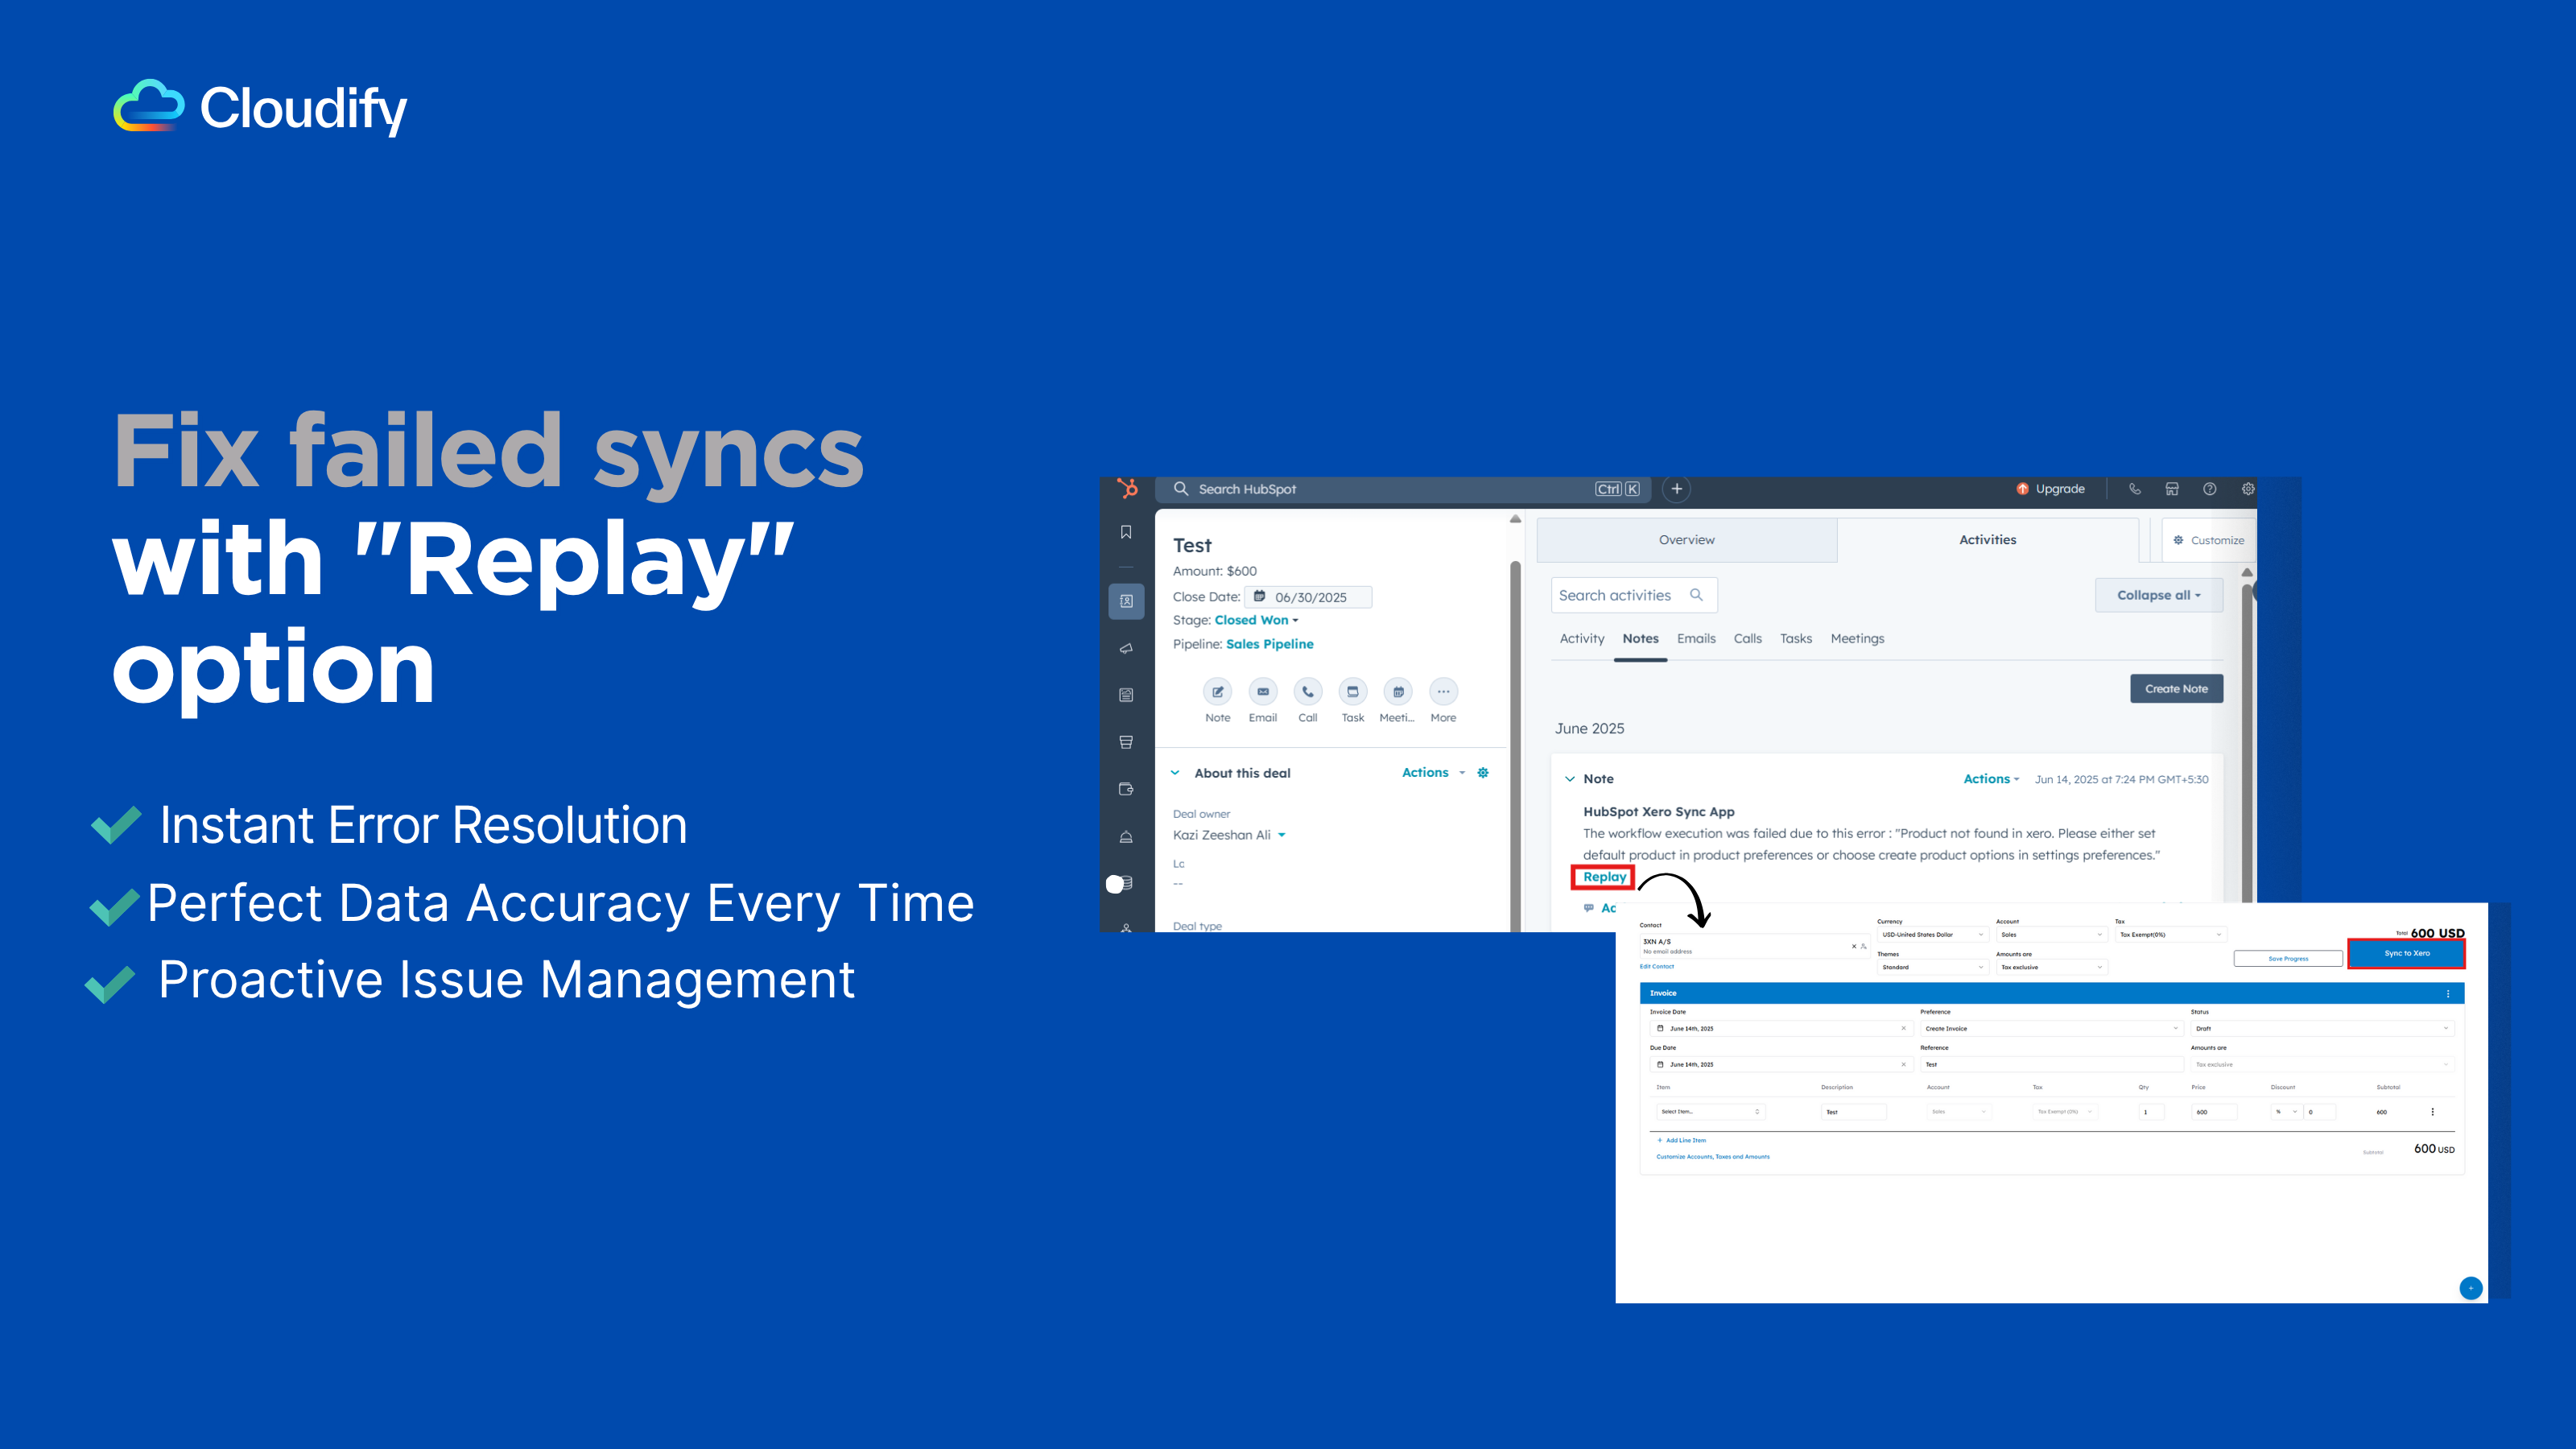Open the settings gear in HubSpot top bar
Image resolution: width=2576 pixels, height=1449 pixels.
(2247, 489)
